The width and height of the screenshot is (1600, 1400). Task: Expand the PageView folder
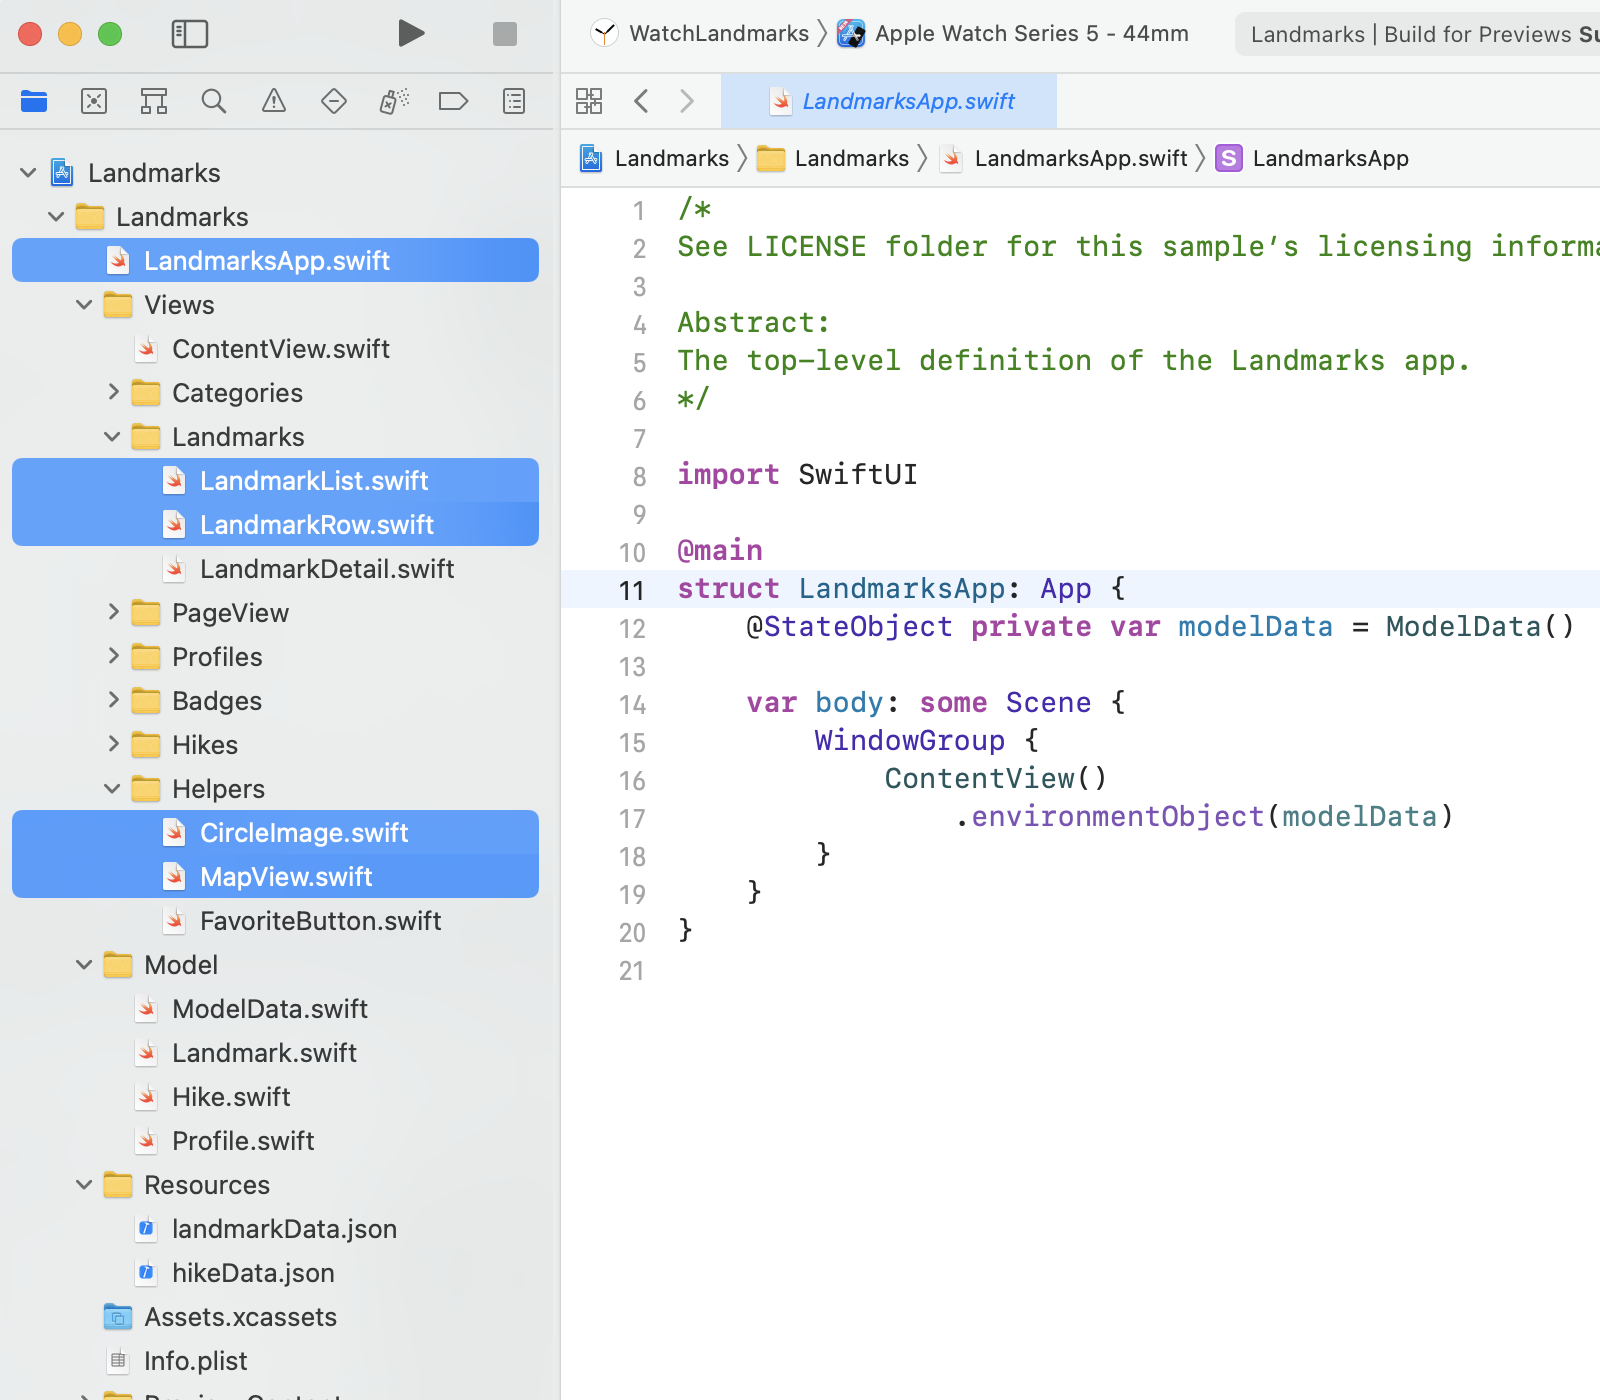(113, 613)
